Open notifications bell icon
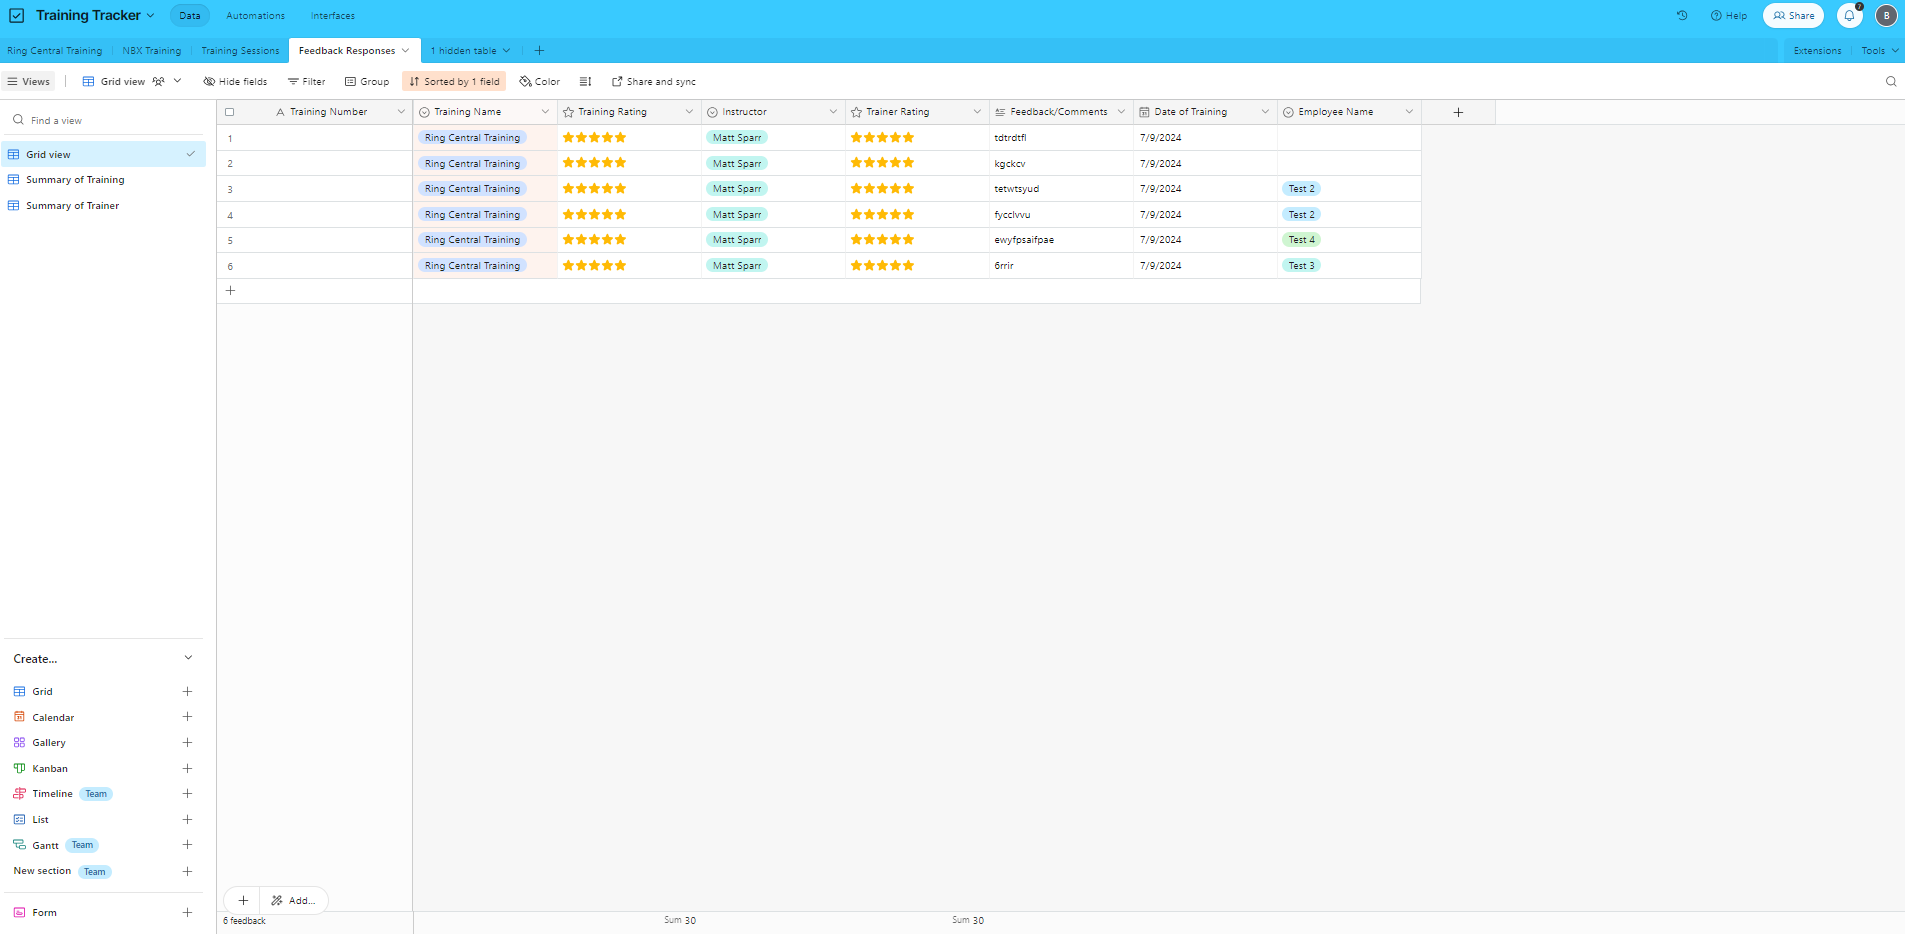Screen dimensions: 1905x934 (x=1849, y=16)
